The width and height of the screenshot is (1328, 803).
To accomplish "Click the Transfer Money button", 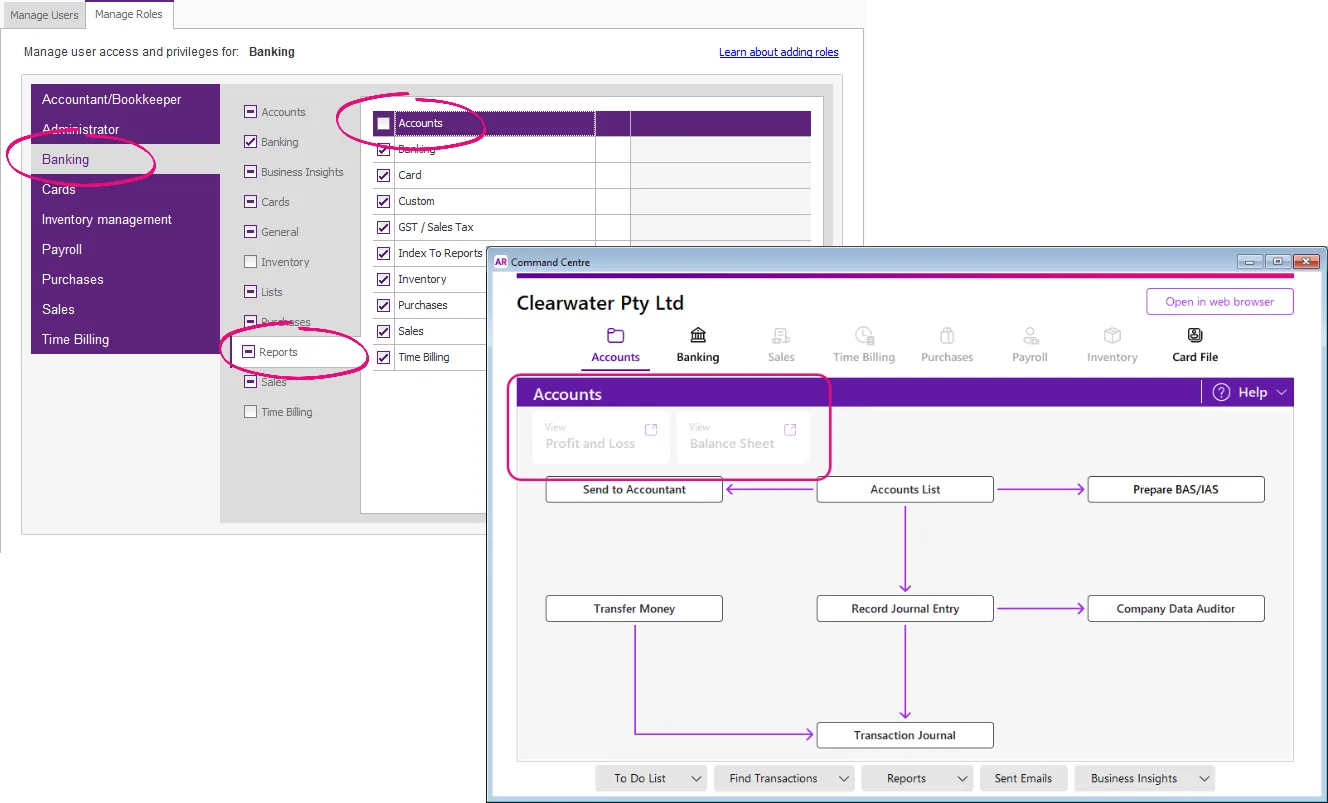I will tap(634, 609).
